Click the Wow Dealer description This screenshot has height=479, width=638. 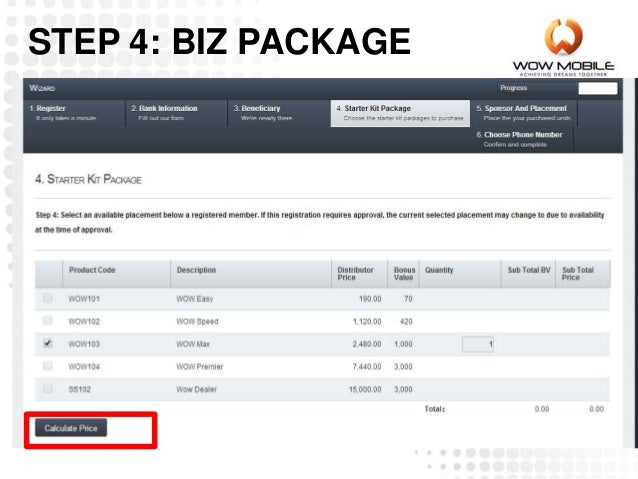197,389
